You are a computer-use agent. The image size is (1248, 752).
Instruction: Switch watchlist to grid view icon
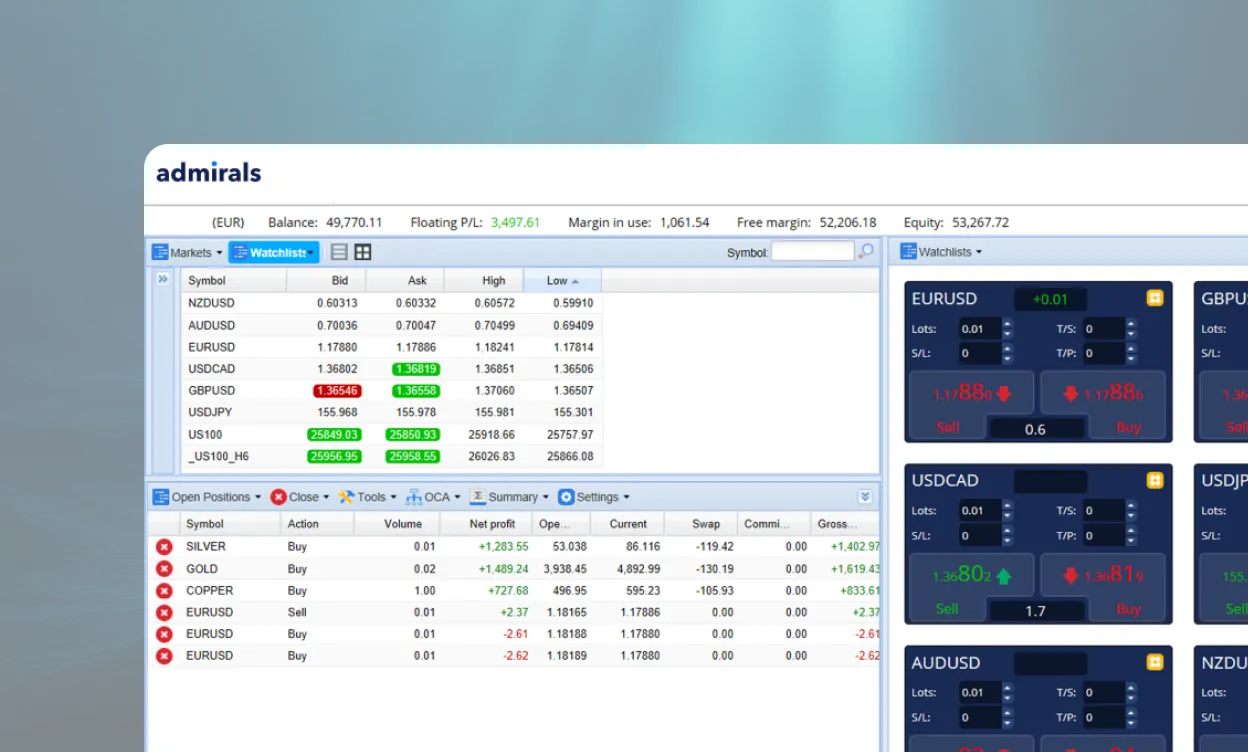tap(363, 253)
